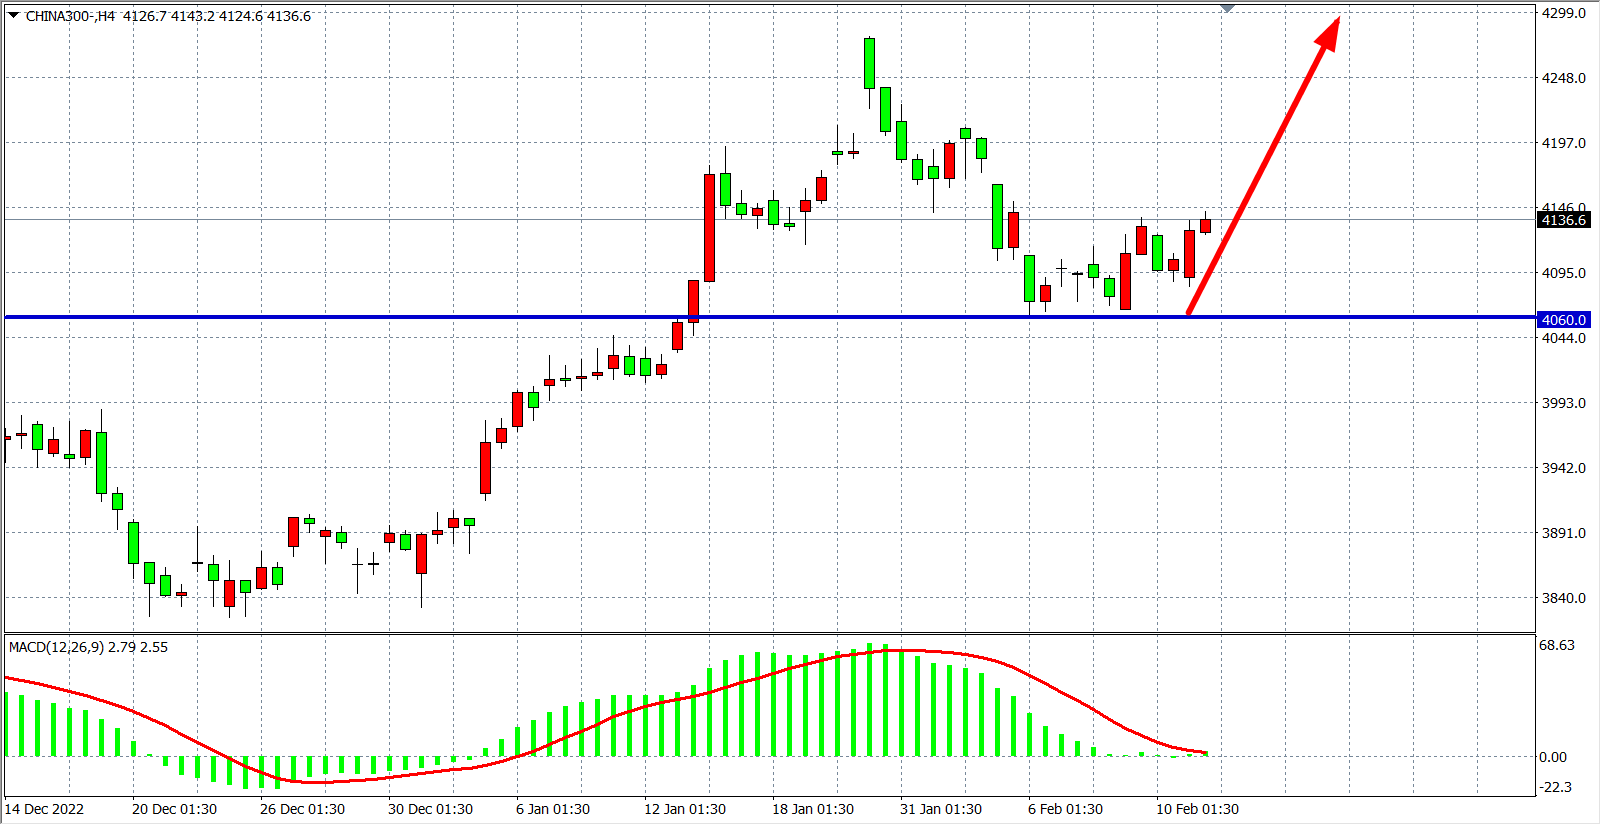The height and width of the screenshot is (825, 1601).
Task: Click the 10 Feb 01:30 time label
Action: [x=1197, y=809]
